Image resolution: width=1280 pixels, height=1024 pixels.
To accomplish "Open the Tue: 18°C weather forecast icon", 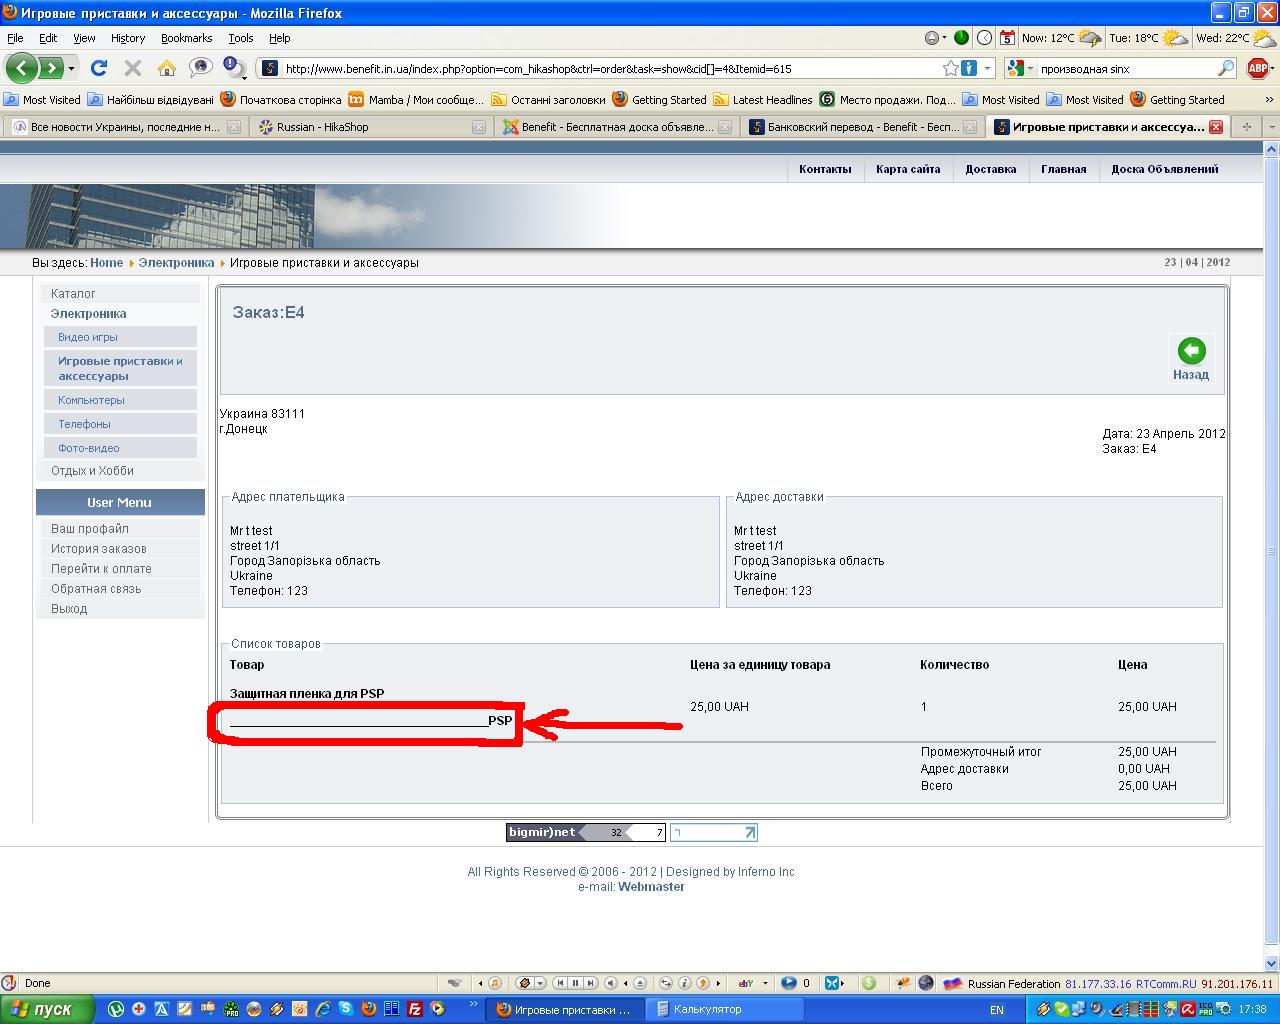I will click(1175, 38).
